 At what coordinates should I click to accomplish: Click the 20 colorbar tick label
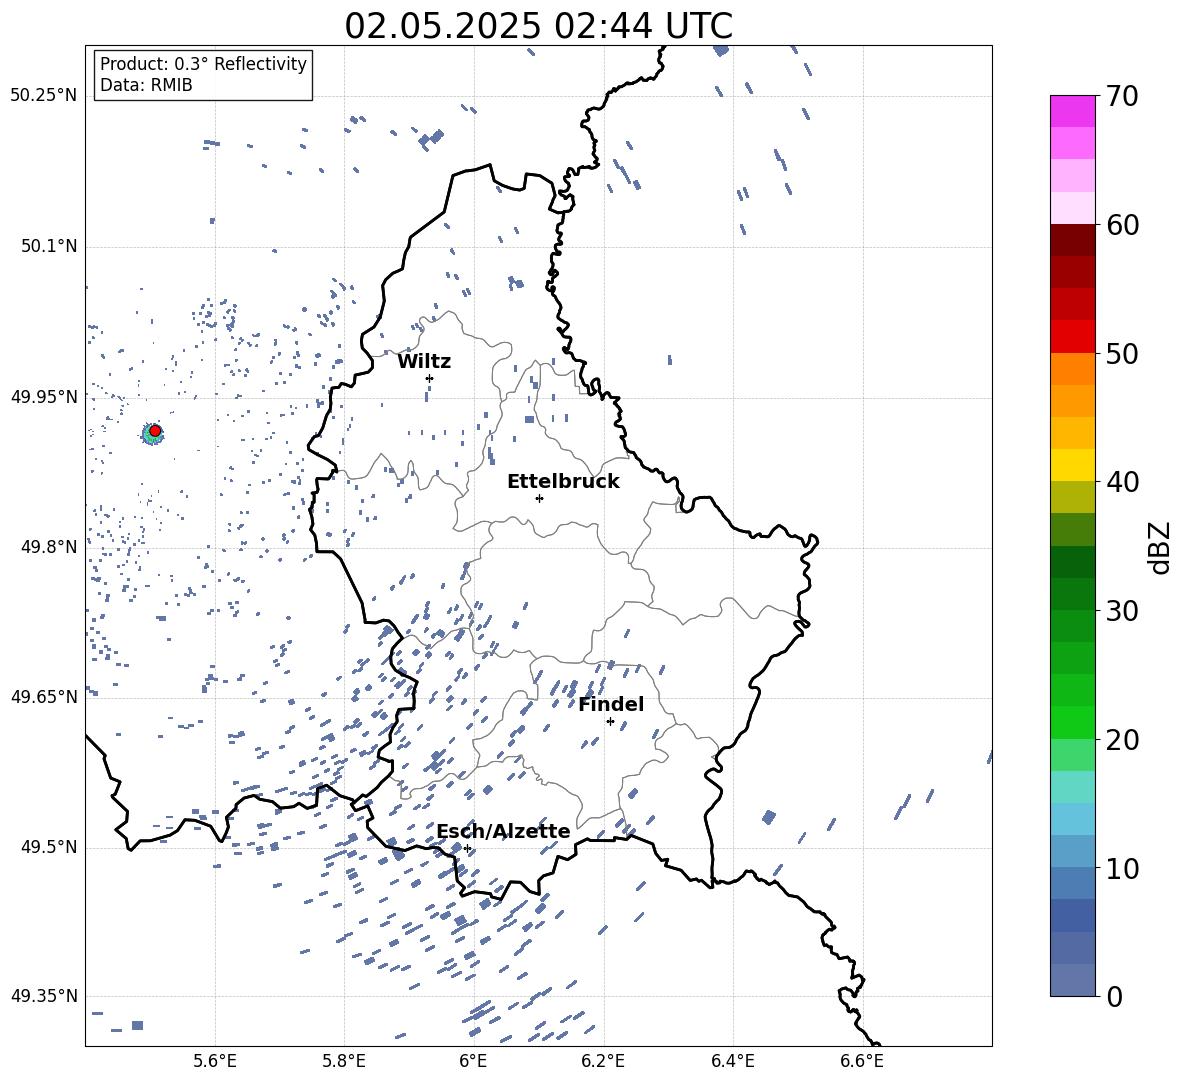pyautogui.click(x=1122, y=739)
